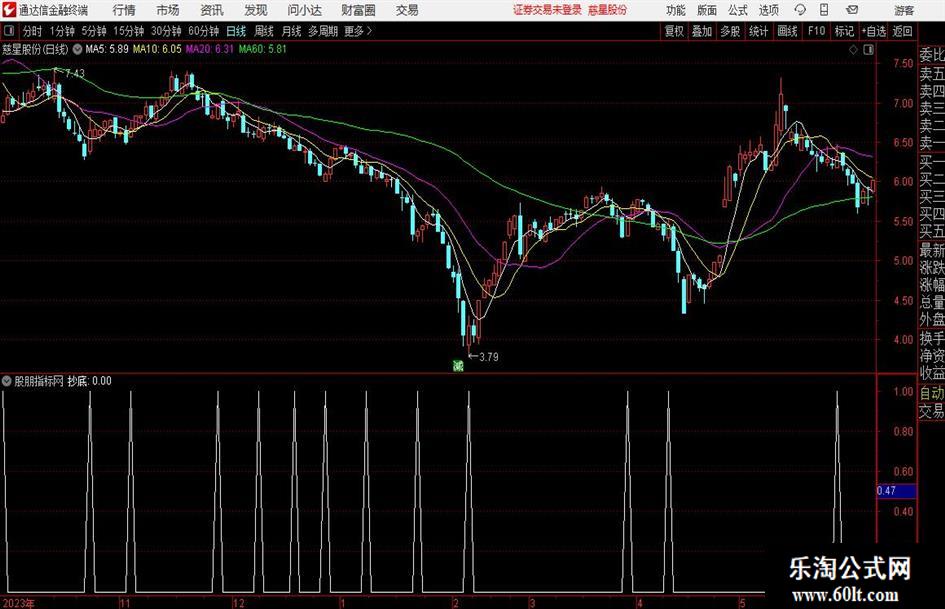The image size is (945, 609).
Task: Click the 复权 button
Action: (x=674, y=31)
